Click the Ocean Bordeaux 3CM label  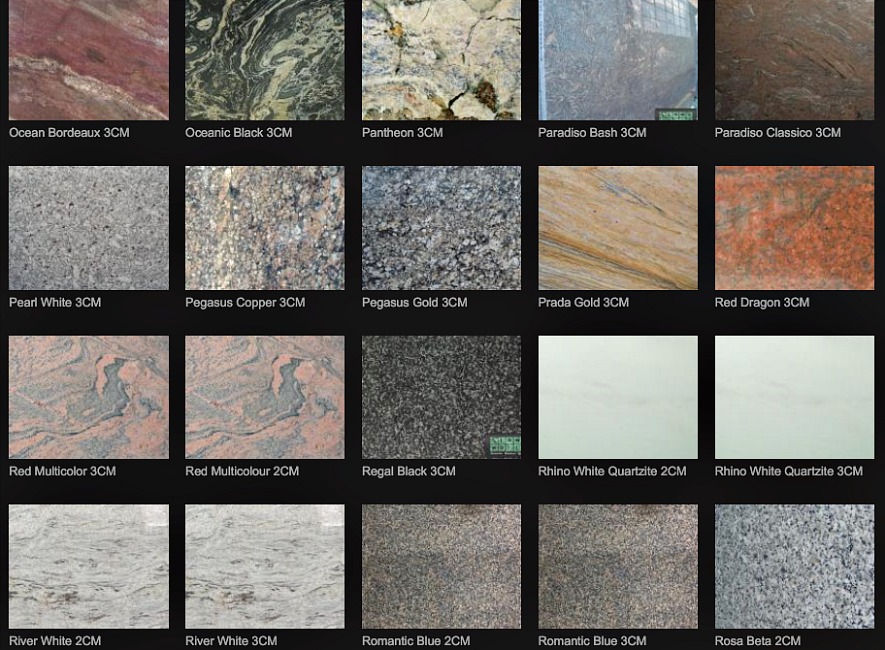pos(69,133)
